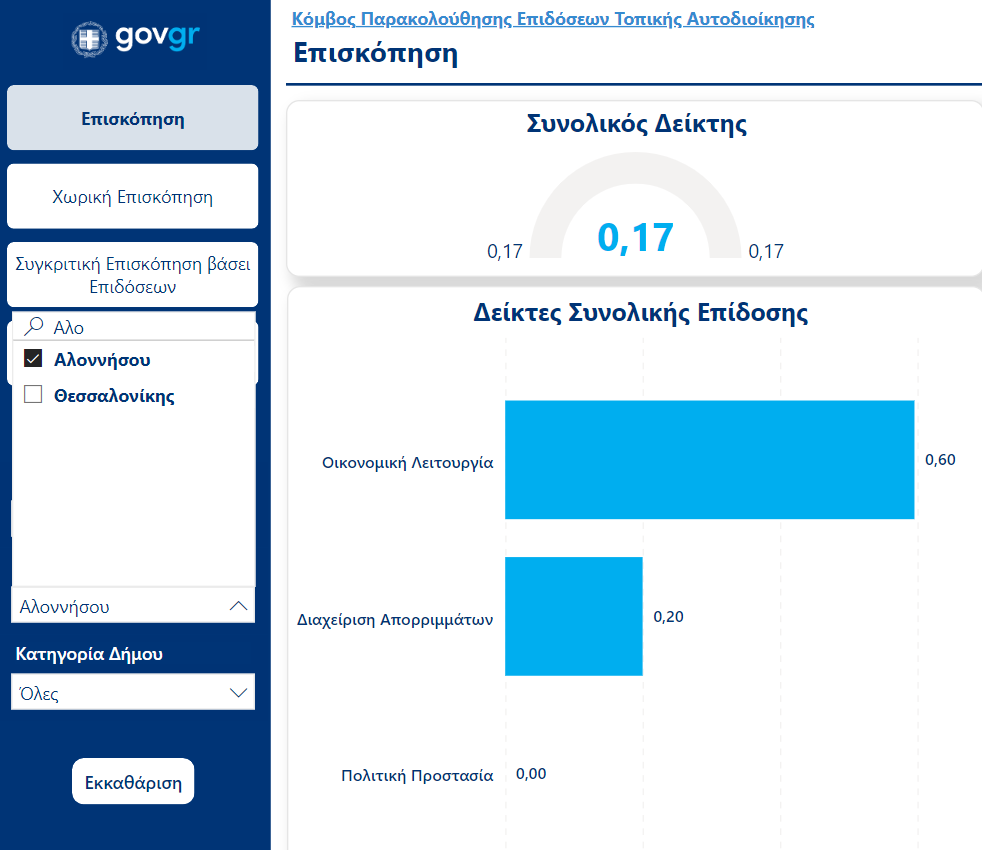Open the Κόμβος Παρακολούθησης Επιδόσεων Τοπικής Αυτοδιοίκησης link
This screenshot has width=982, height=850.
click(x=552, y=19)
